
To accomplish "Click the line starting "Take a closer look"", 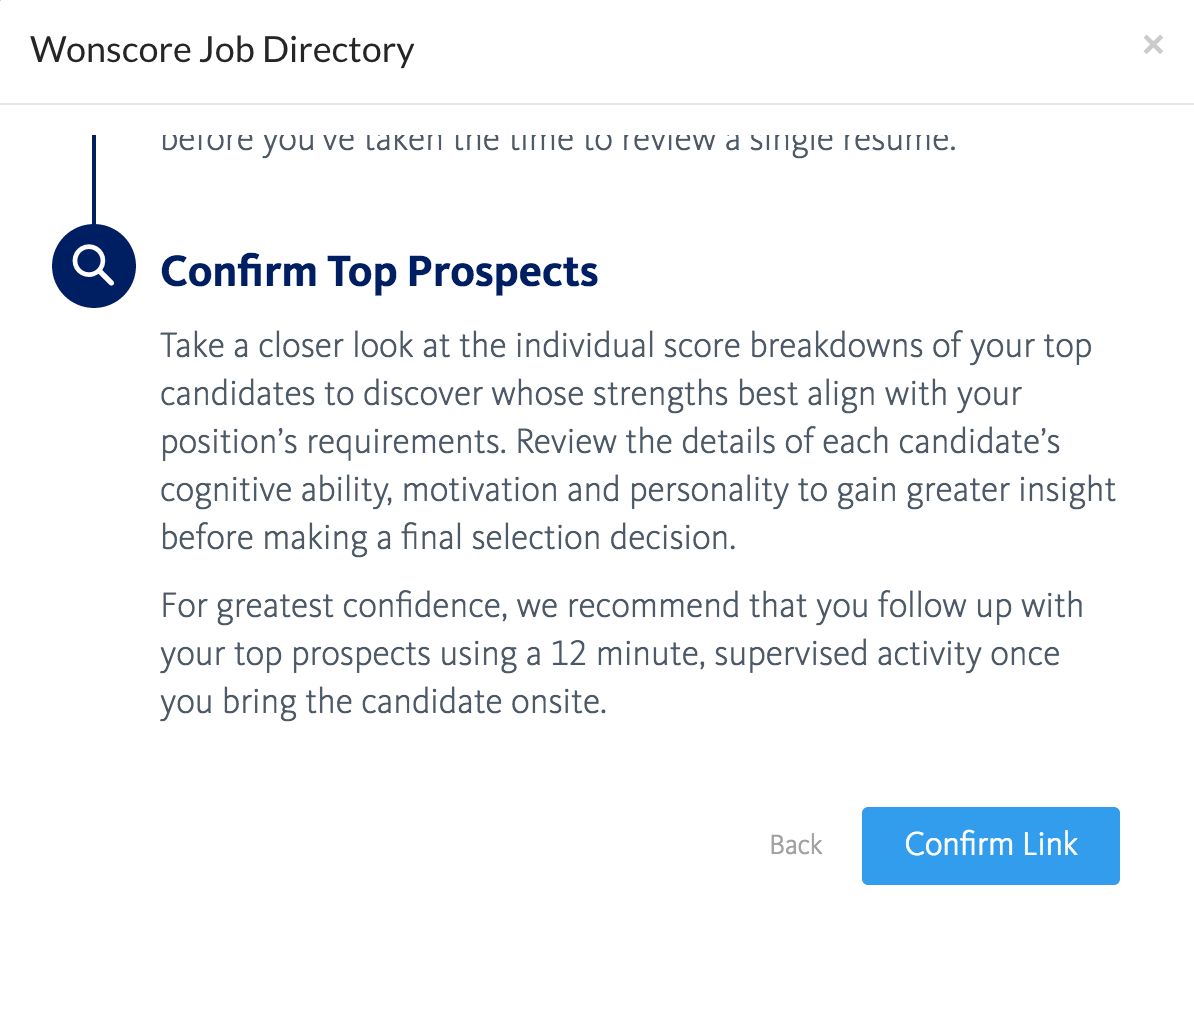I will (x=625, y=346).
